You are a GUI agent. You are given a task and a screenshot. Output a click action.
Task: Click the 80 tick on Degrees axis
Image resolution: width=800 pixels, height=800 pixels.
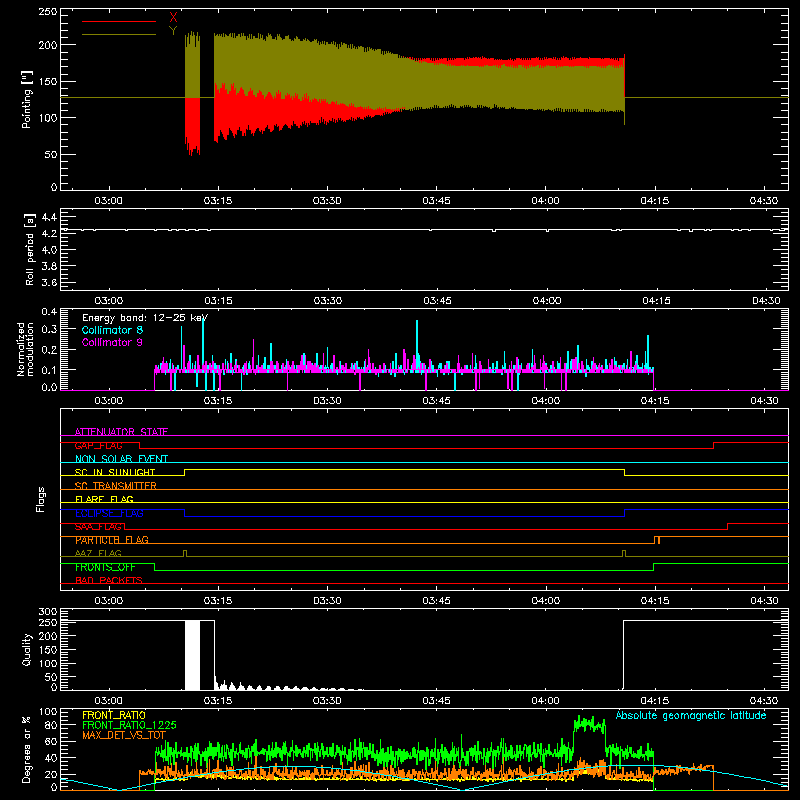pos(51,725)
